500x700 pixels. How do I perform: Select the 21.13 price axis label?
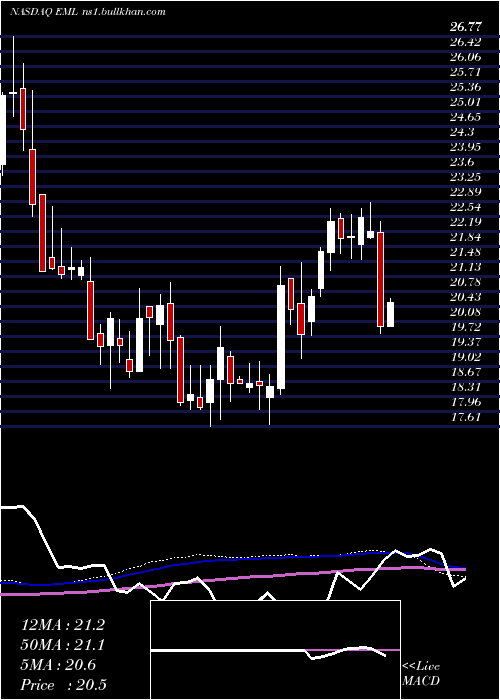click(466, 267)
